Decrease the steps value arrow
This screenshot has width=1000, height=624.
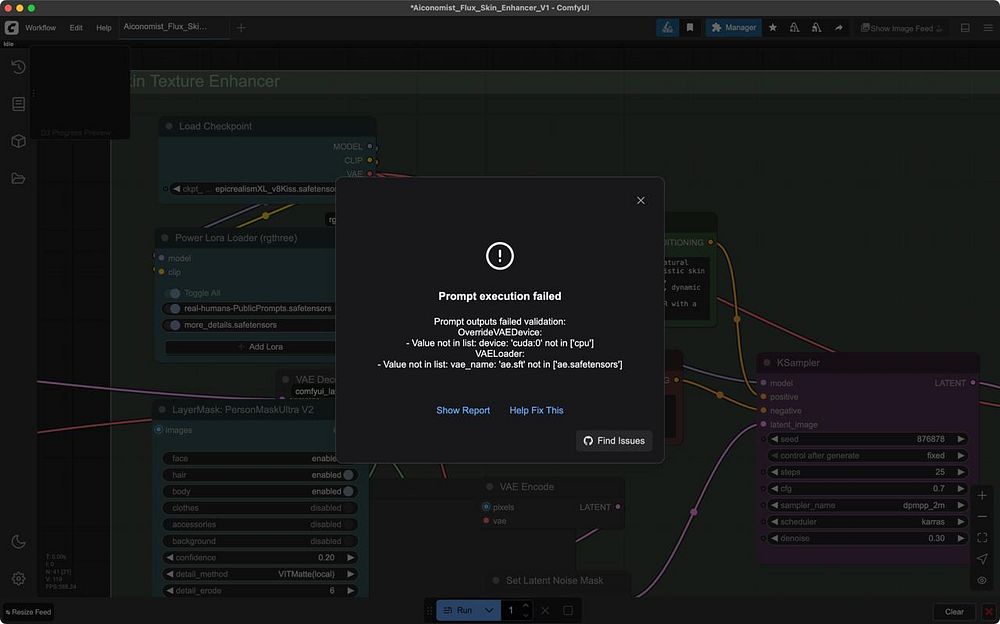click(x=774, y=472)
